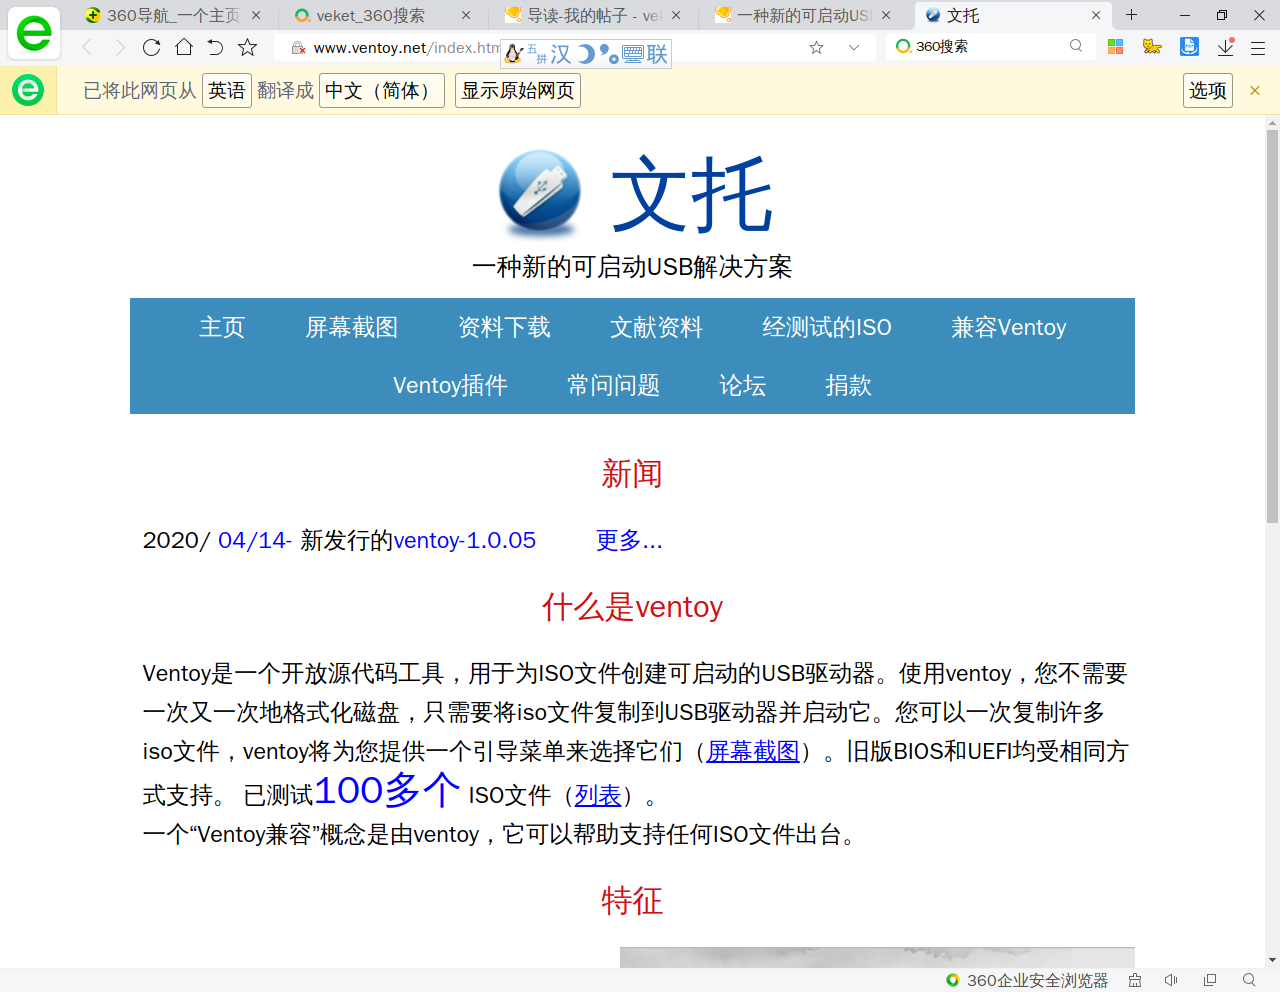Open Ventoy插件 navigation item
The image size is (1280, 992).
tap(450, 386)
